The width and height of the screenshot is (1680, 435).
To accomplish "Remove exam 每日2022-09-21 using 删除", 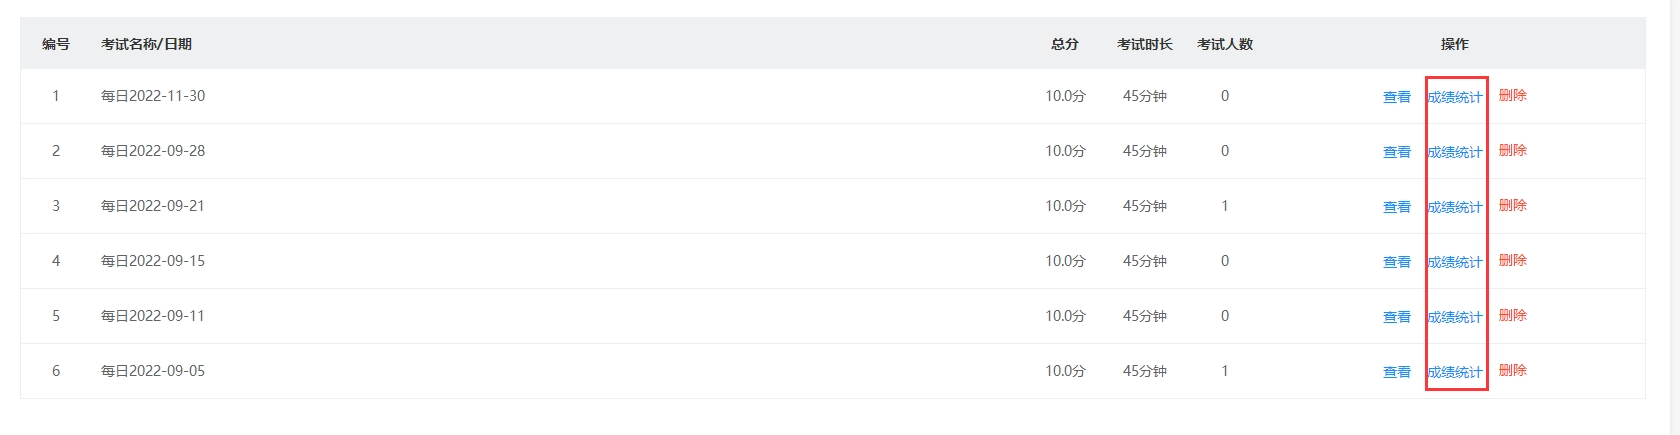I will coord(1512,206).
